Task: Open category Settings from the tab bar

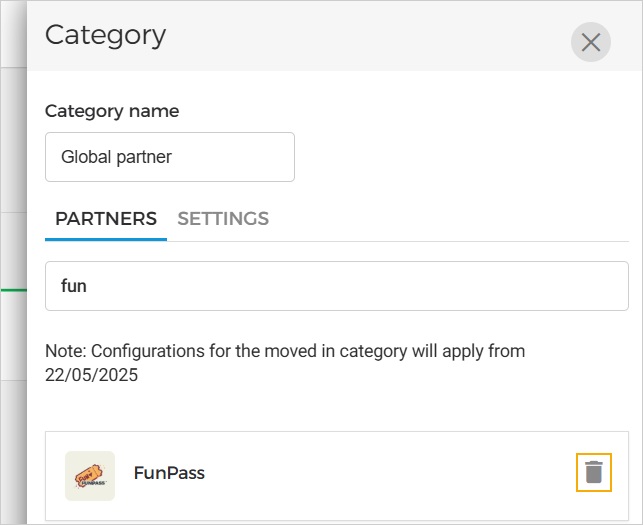Action: pos(223,219)
